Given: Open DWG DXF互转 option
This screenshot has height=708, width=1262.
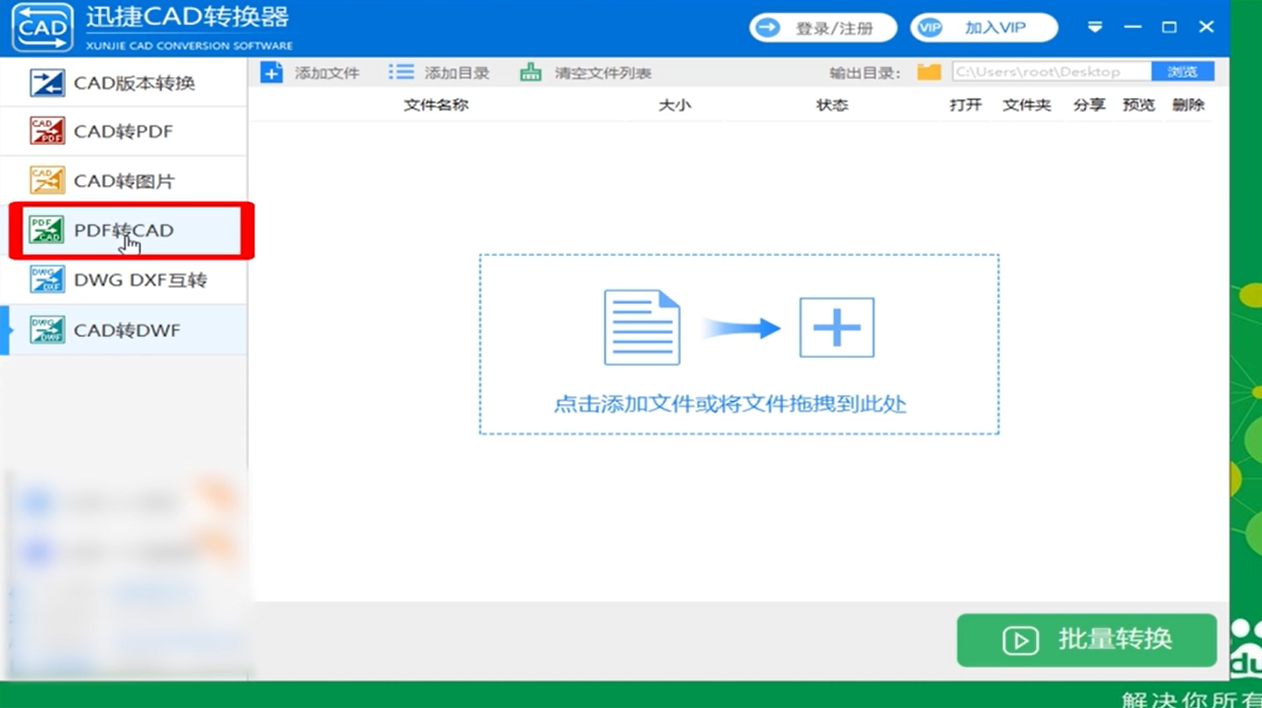Looking at the screenshot, I should (124, 280).
